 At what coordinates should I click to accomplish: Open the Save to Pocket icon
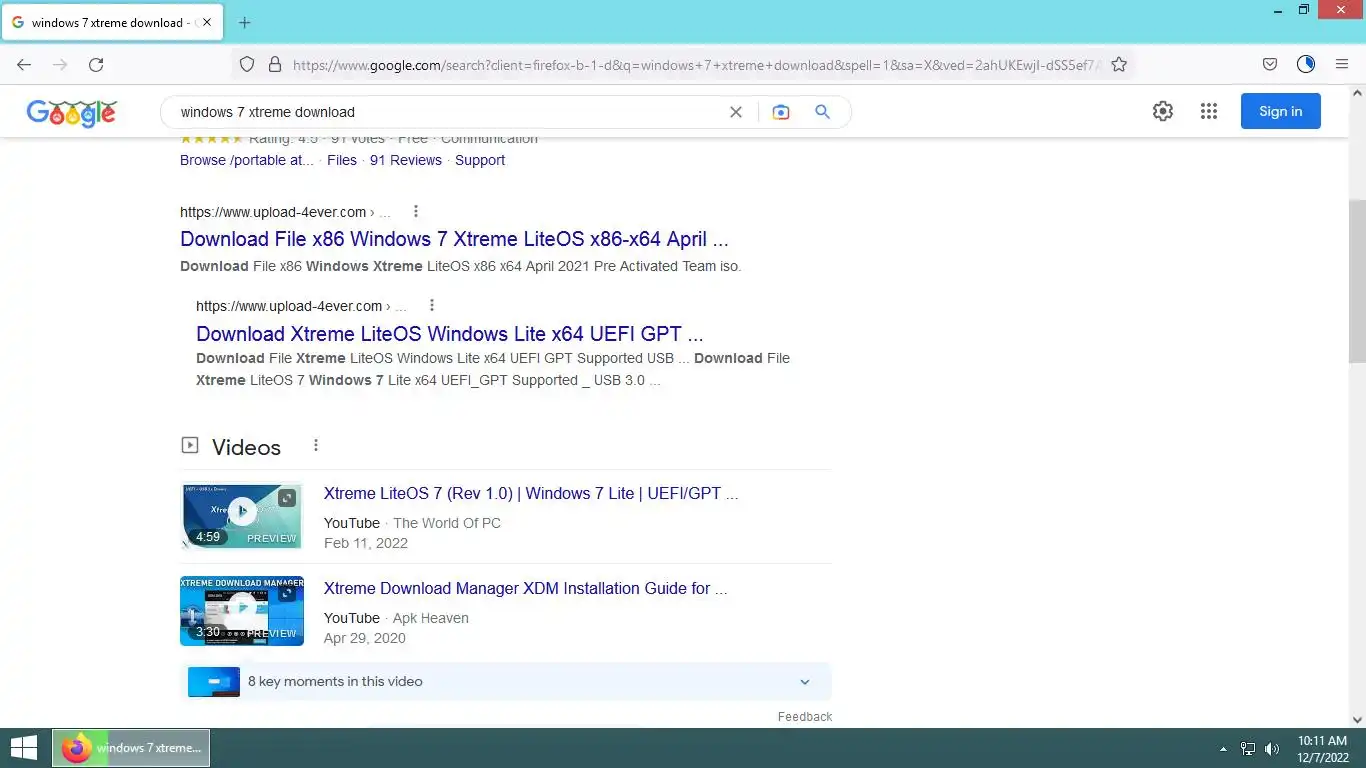(1270, 64)
